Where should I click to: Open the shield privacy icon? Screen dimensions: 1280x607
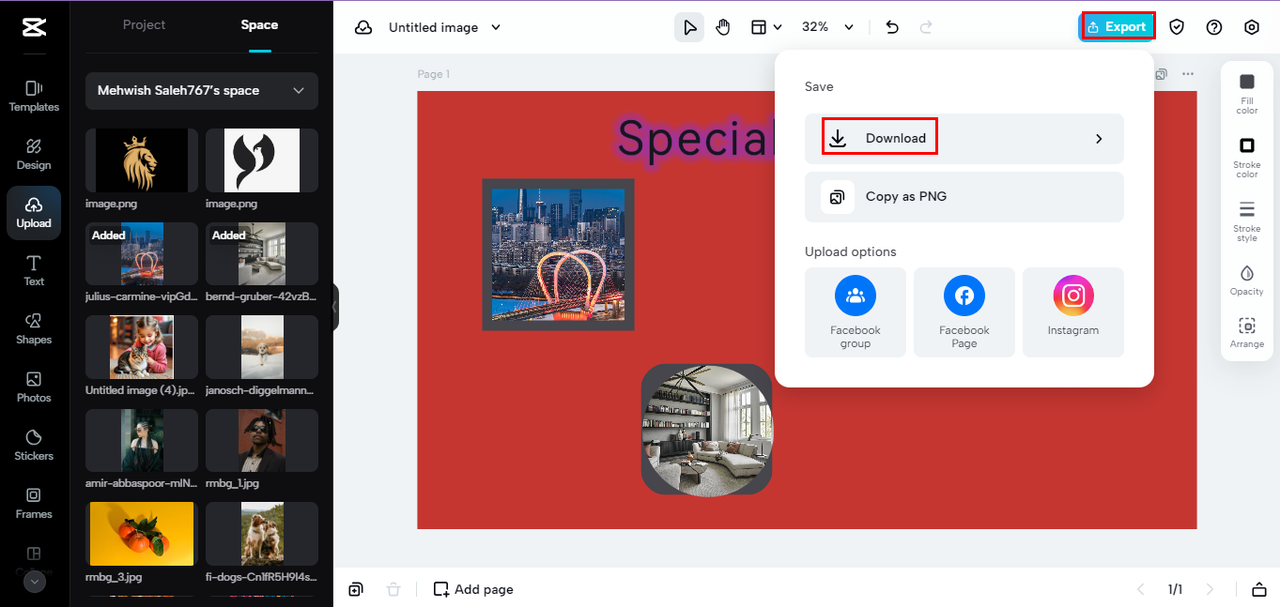pos(1177,27)
